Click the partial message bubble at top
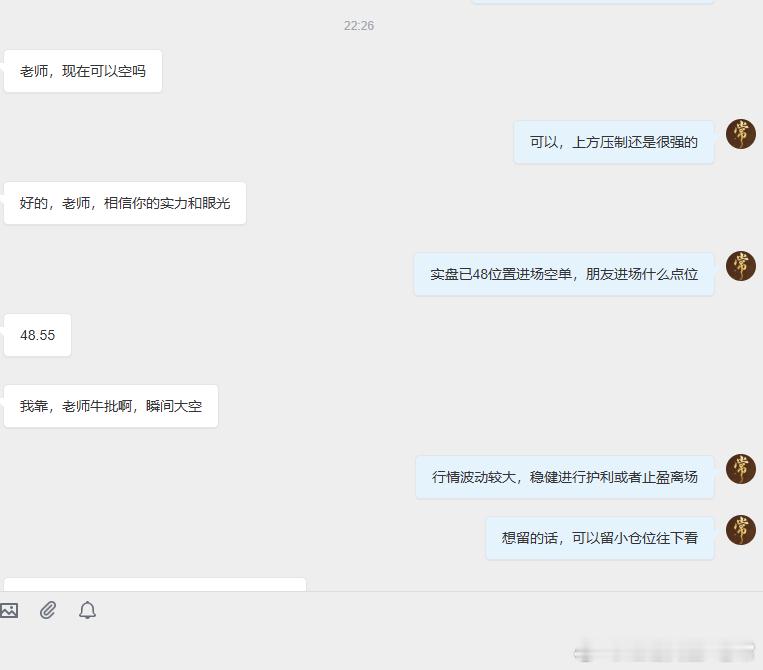Viewport: 763px width, 670px height. coord(592,2)
